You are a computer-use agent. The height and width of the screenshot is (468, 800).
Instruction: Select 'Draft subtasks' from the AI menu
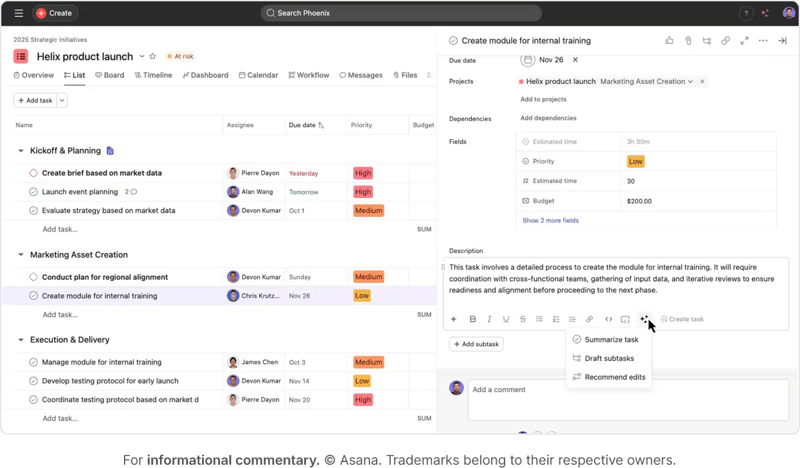point(609,358)
